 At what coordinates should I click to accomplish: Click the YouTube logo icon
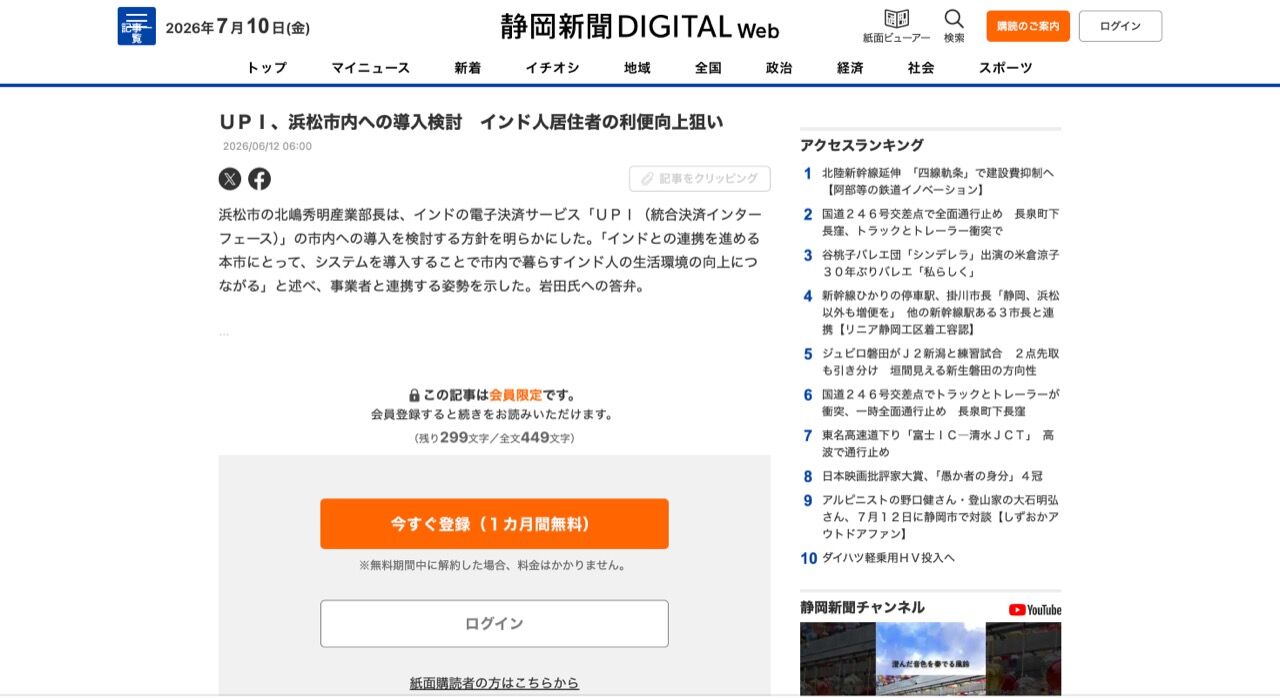1035,609
